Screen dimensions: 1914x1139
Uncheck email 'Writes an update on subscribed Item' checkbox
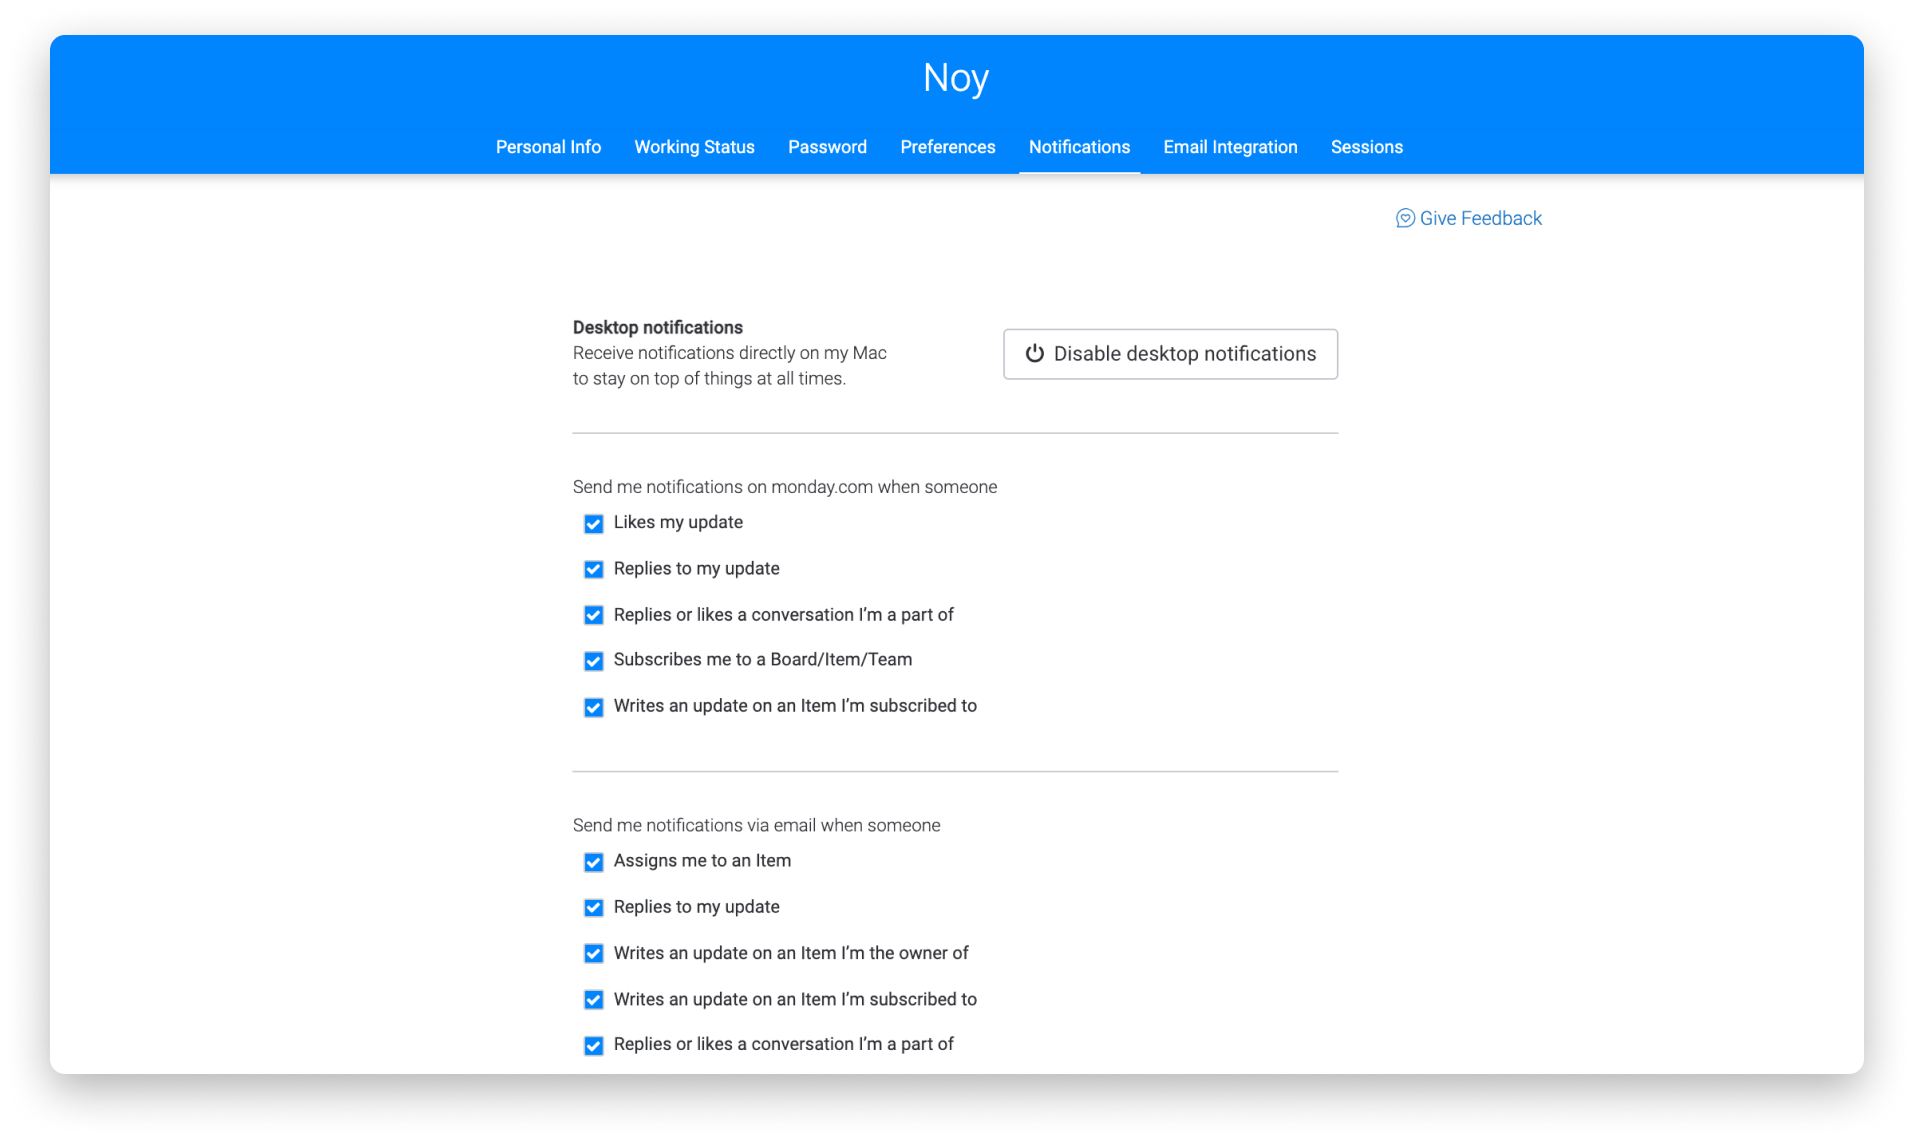(593, 1000)
